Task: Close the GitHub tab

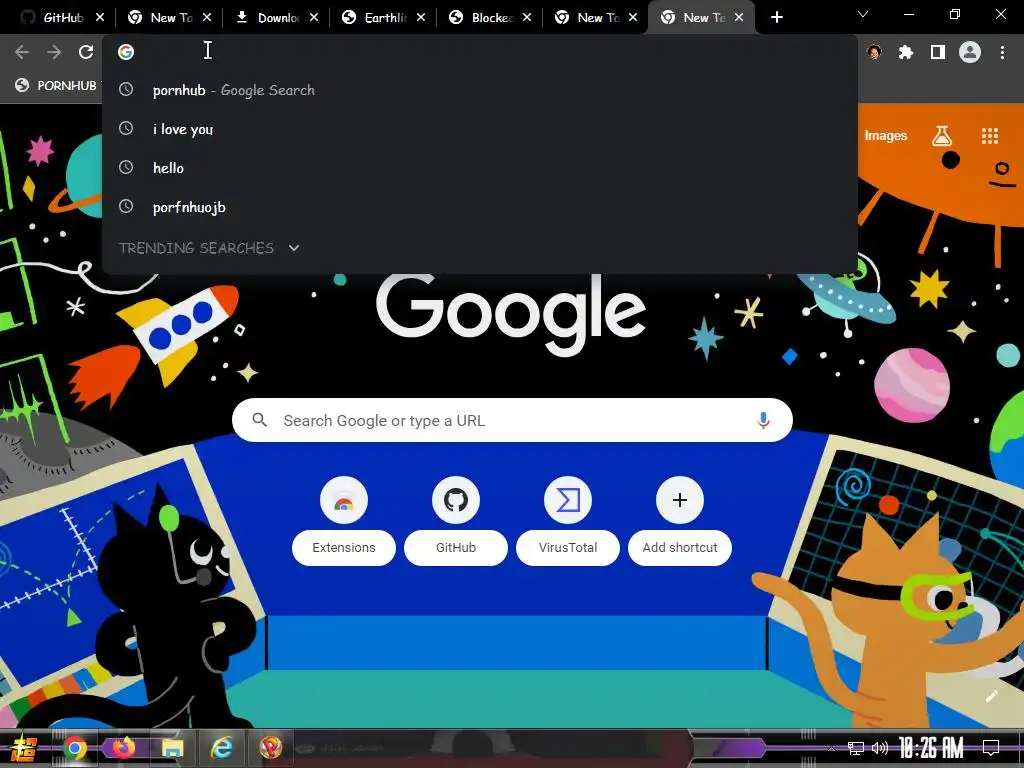Action: click(x=100, y=18)
